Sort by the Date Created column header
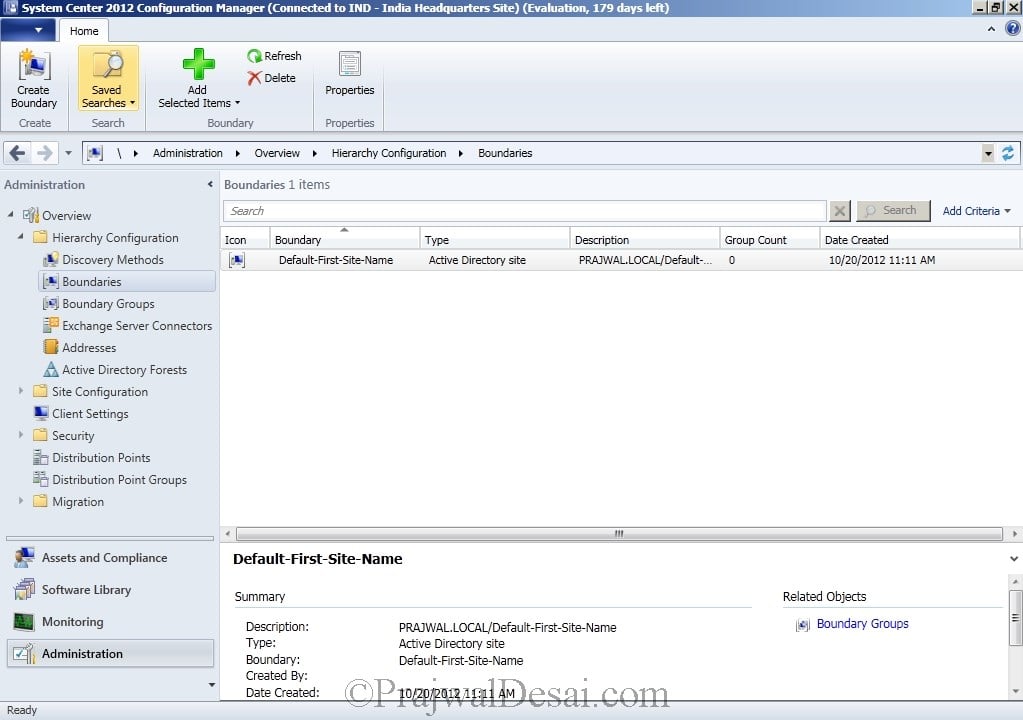1023x720 pixels. pyautogui.click(x=919, y=239)
